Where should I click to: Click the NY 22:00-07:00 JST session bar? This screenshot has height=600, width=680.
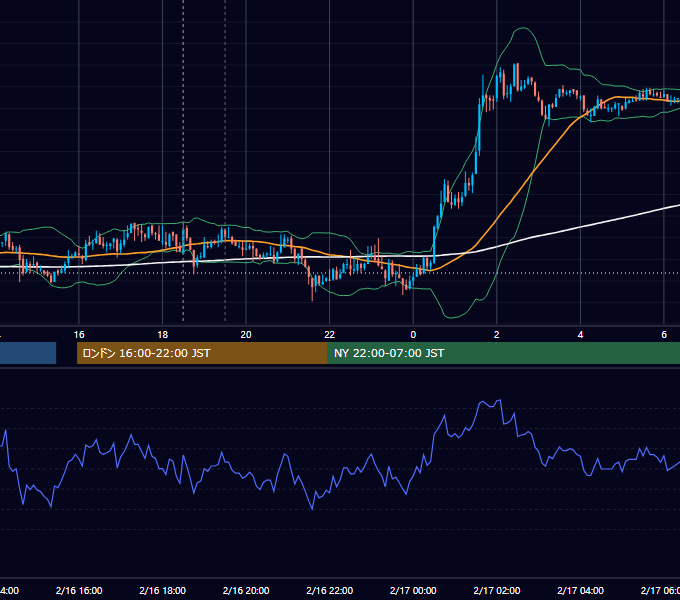[503, 353]
